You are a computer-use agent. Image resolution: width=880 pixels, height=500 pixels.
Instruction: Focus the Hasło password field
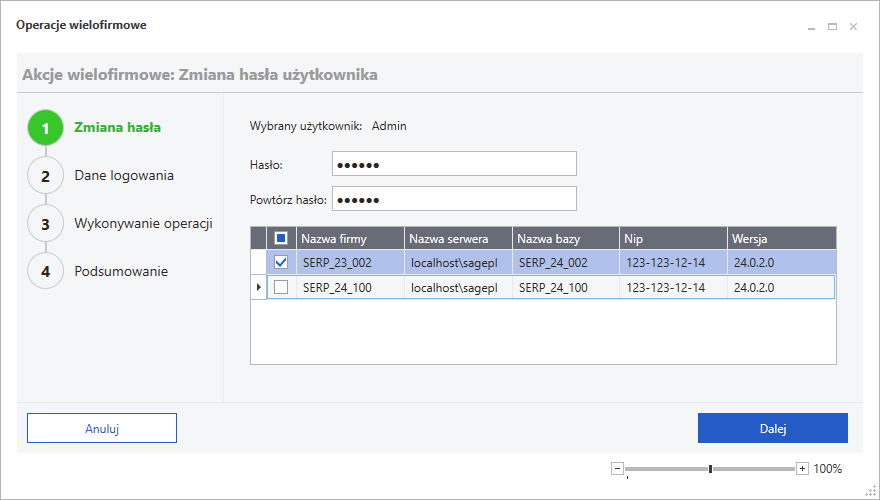pos(454,164)
